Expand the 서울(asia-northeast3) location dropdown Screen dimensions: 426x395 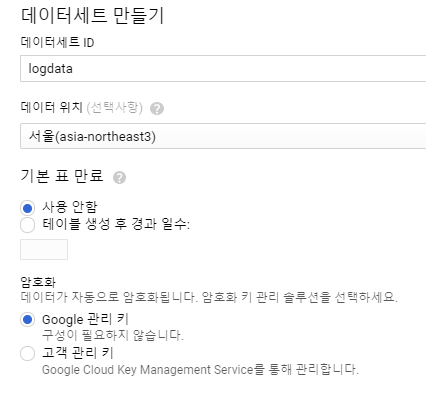click(x=223, y=136)
